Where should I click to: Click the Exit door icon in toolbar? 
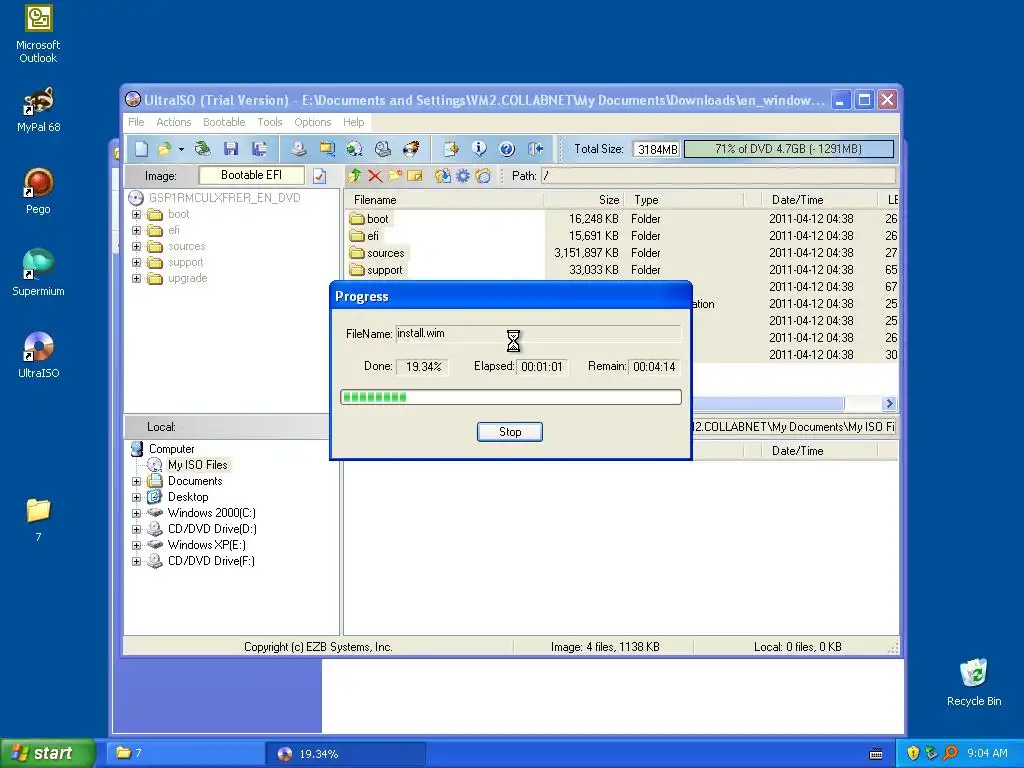click(x=536, y=149)
